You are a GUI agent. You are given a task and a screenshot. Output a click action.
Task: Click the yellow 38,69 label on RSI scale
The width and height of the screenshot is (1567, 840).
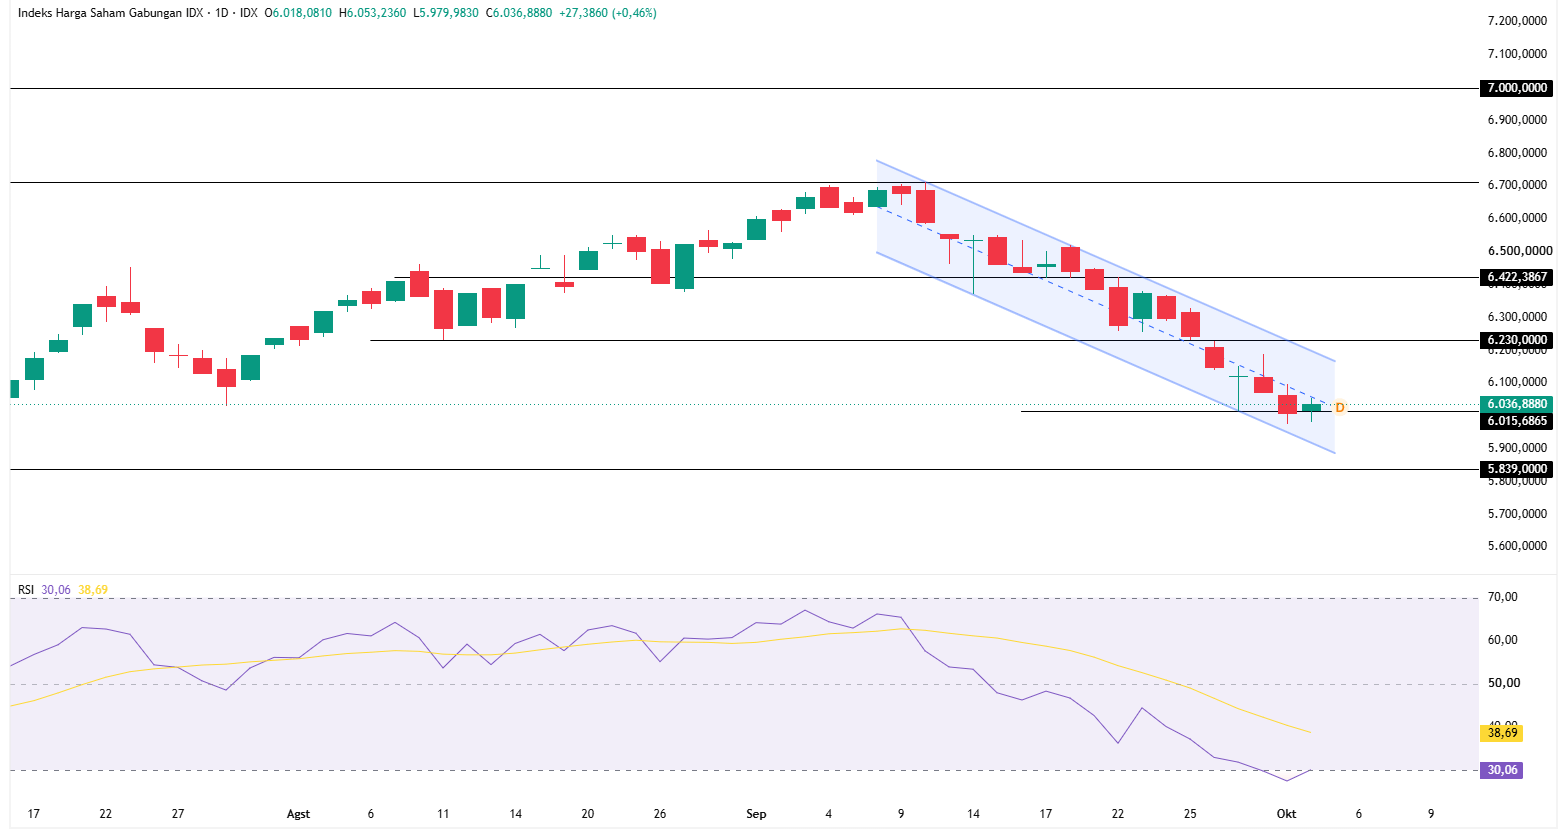[x=1502, y=733]
